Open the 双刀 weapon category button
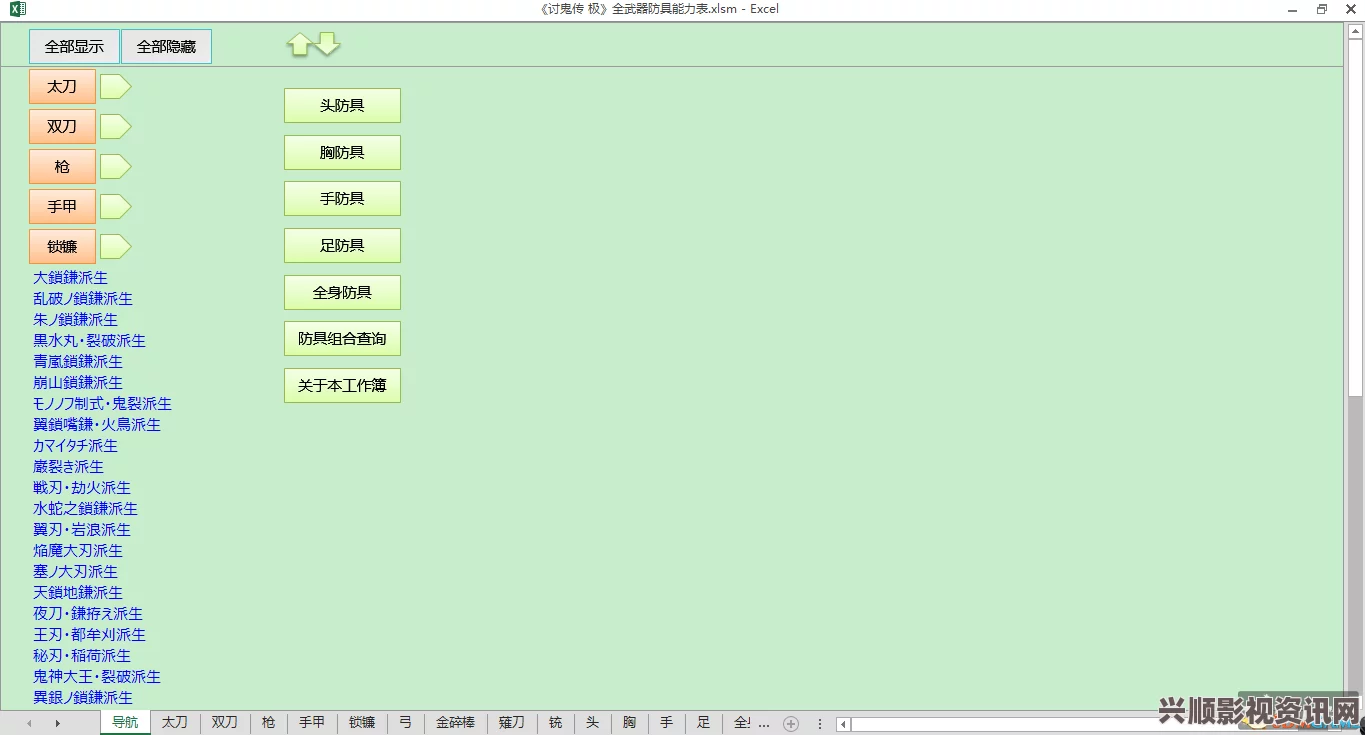Image resolution: width=1365 pixels, height=735 pixels. click(62, 127)
